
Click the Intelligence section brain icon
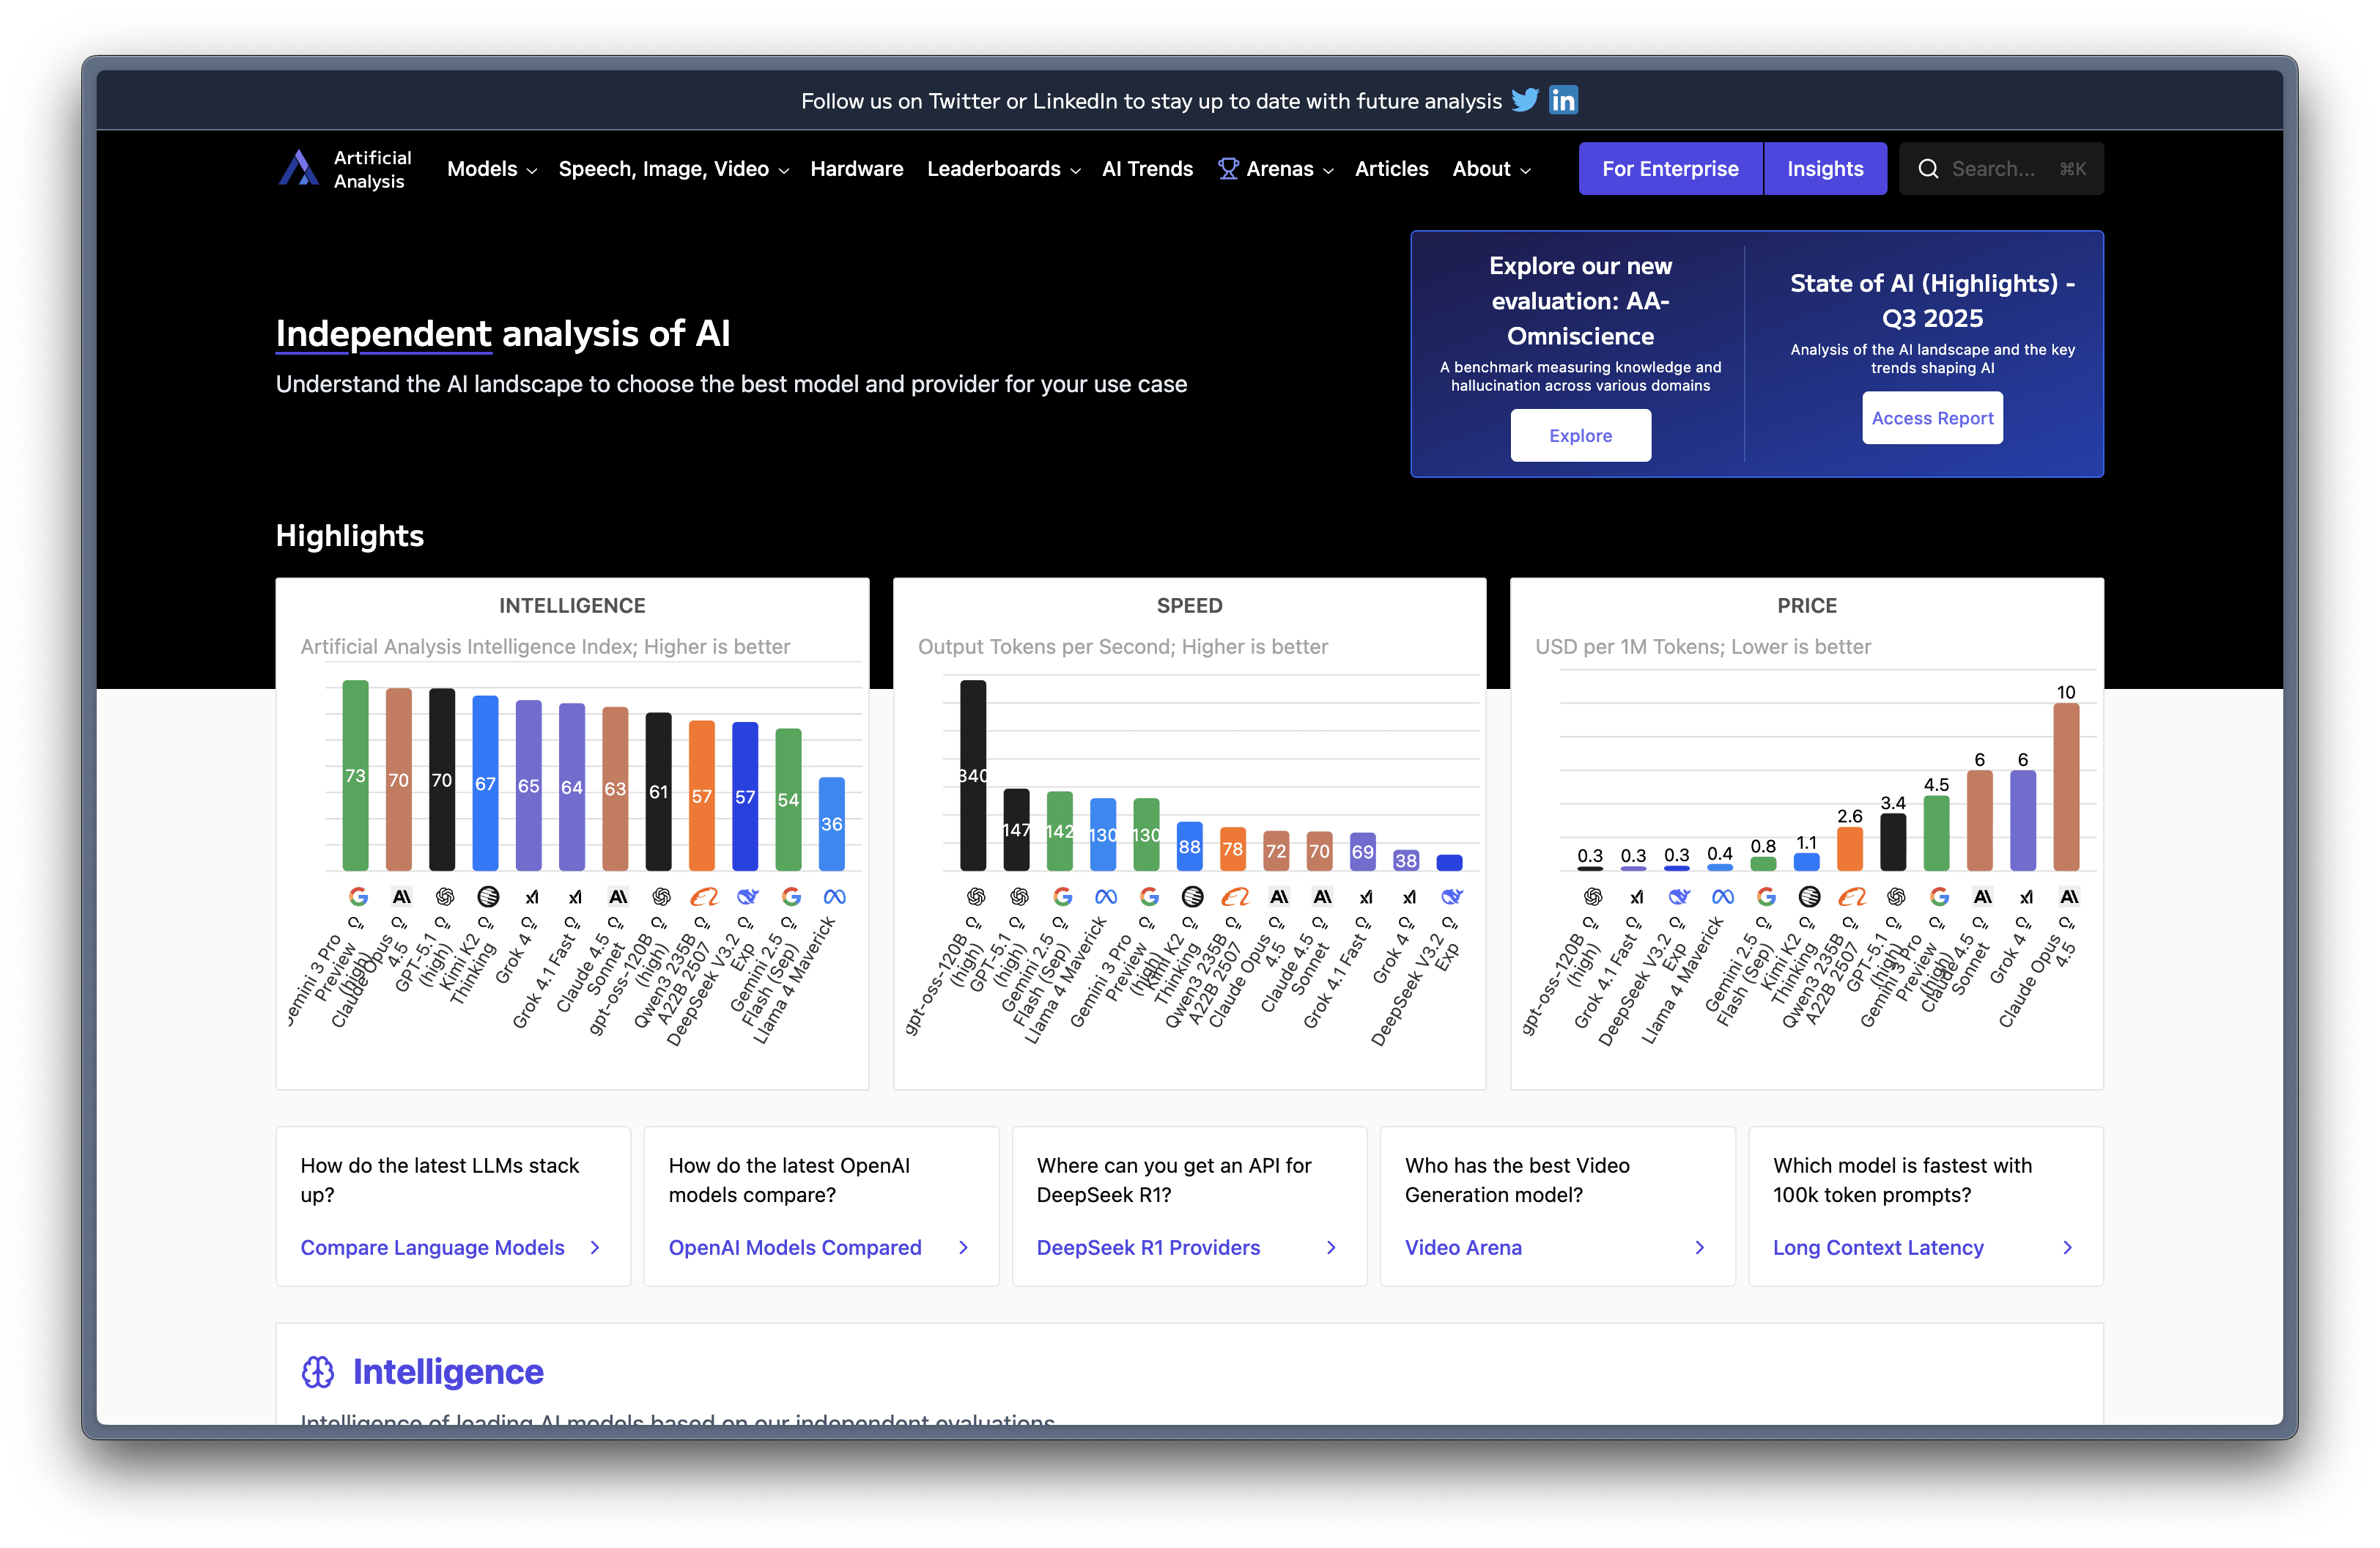318,1372
